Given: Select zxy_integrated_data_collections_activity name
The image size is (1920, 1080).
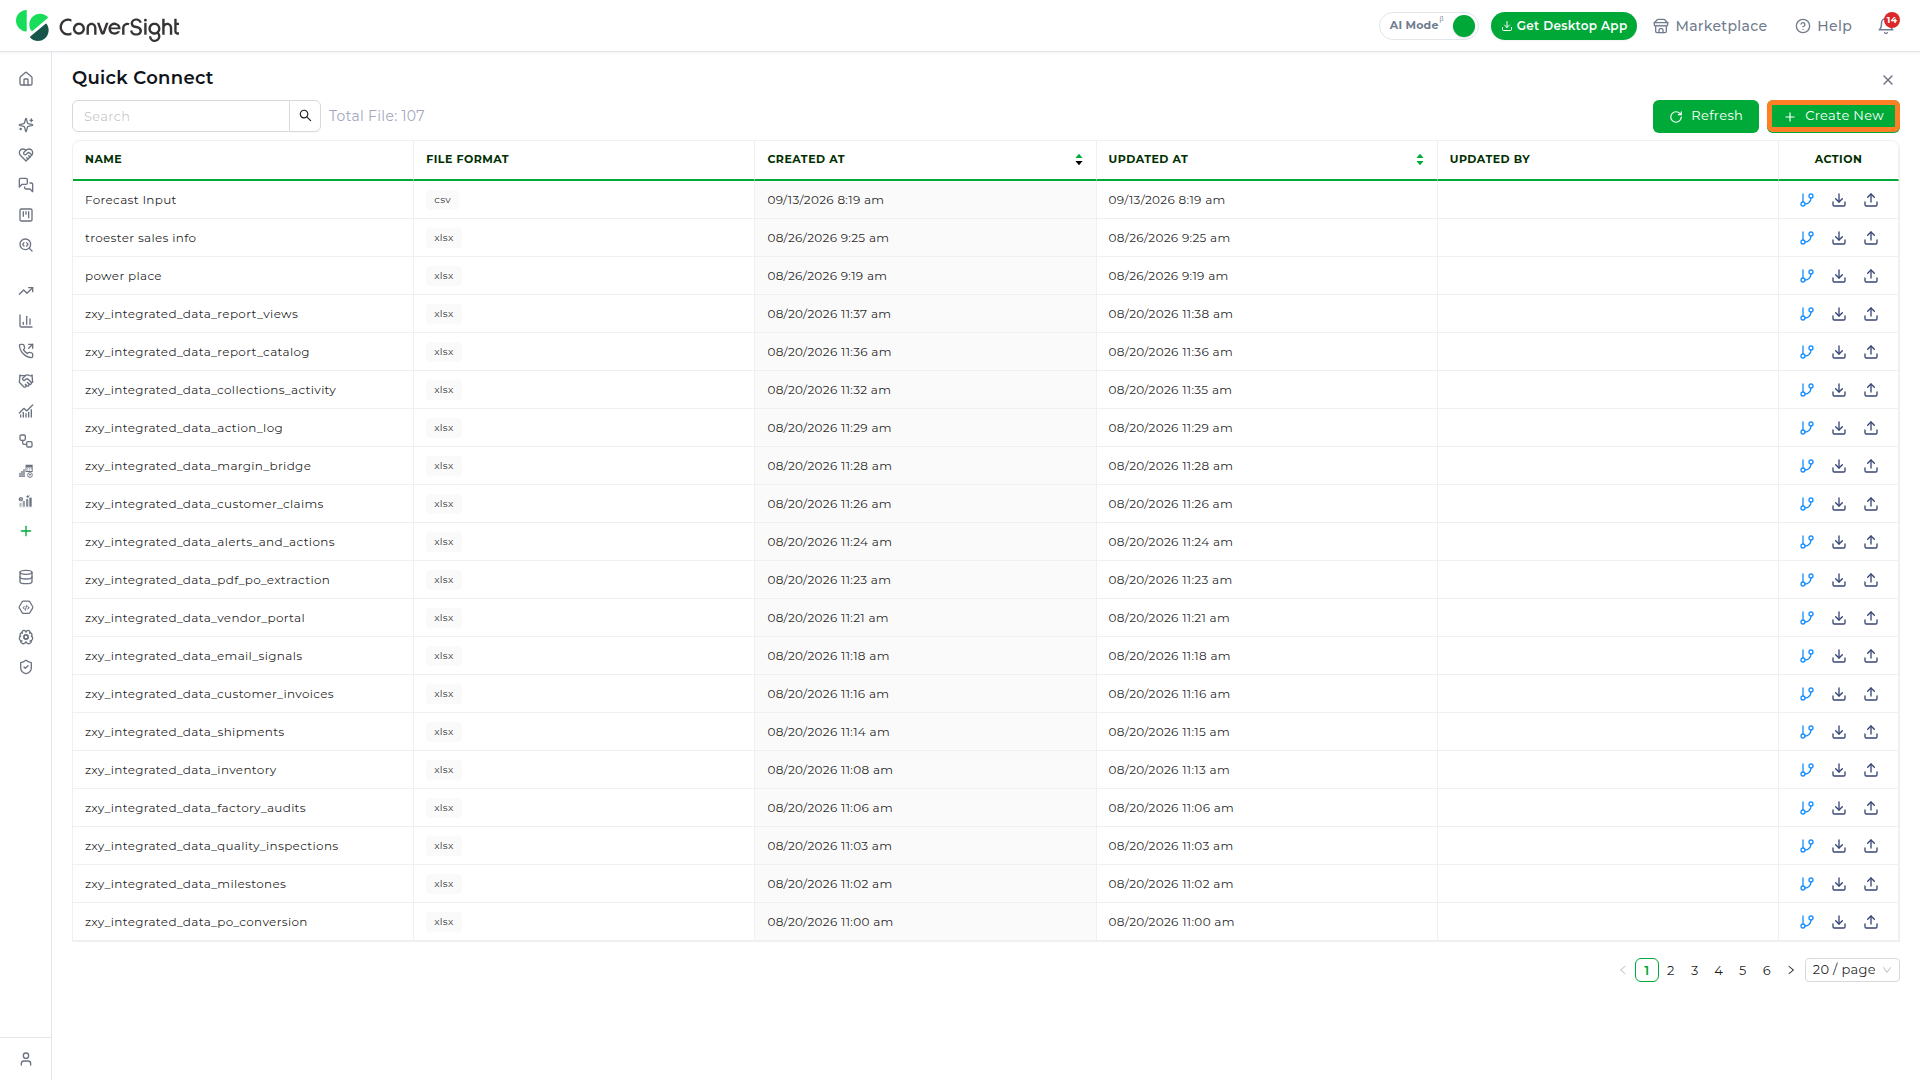Looking at the screenshot, I should click(x=210, y=390).
